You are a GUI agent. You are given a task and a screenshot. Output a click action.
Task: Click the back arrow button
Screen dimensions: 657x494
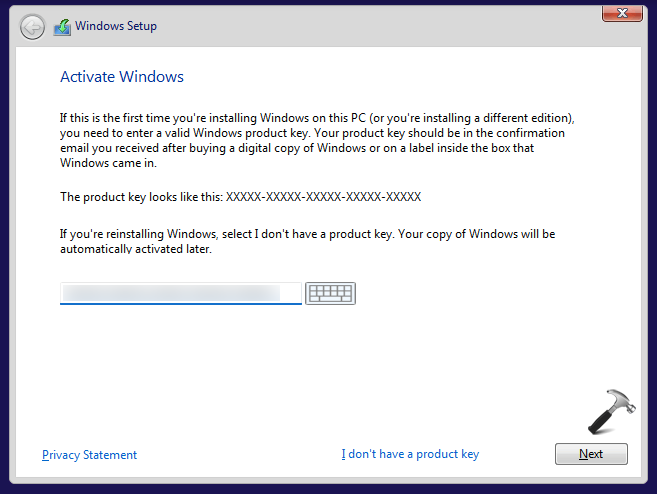coord(32,26)
